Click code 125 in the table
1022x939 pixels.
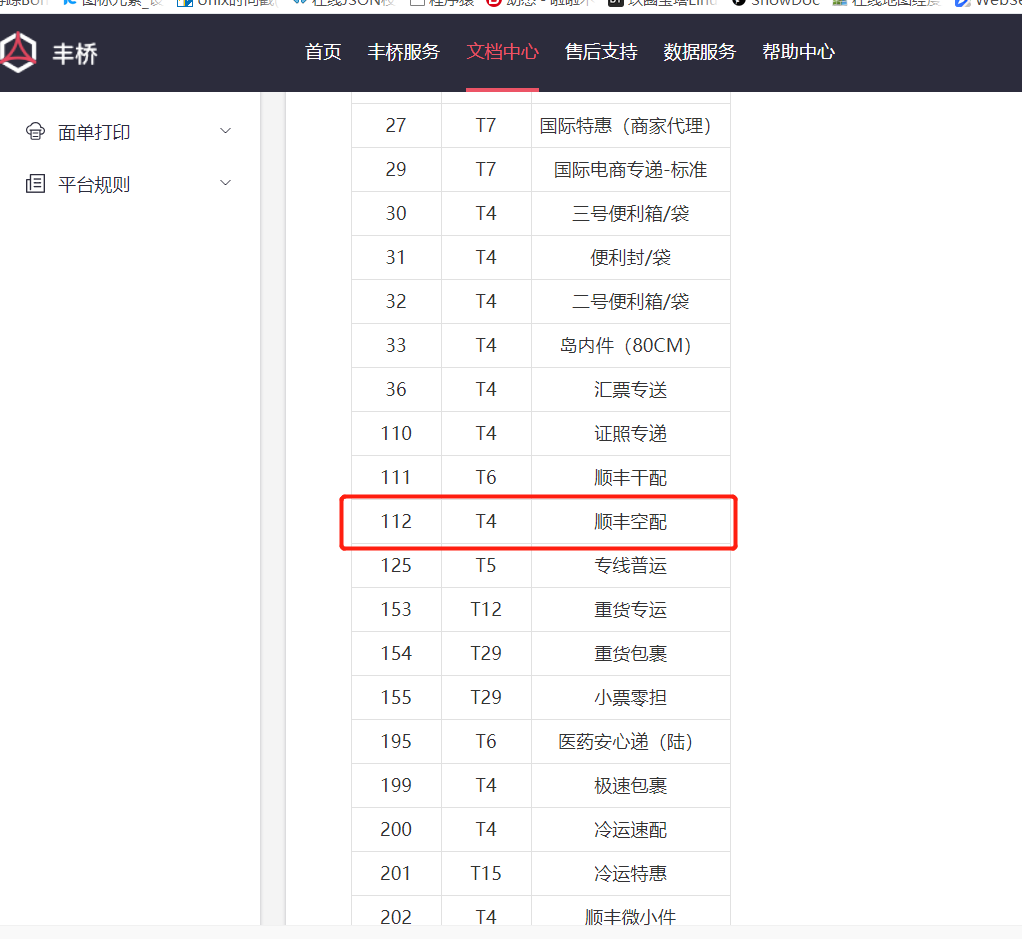[396, 565]
